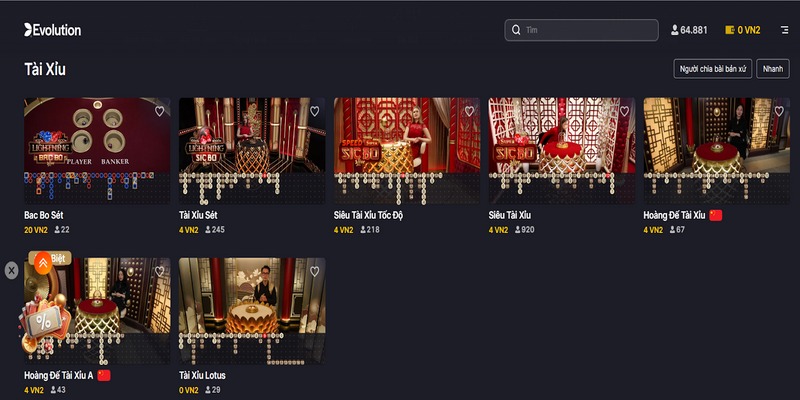
Task: Open the percent coupon promo icon
Action: click(x=43, y=322)
